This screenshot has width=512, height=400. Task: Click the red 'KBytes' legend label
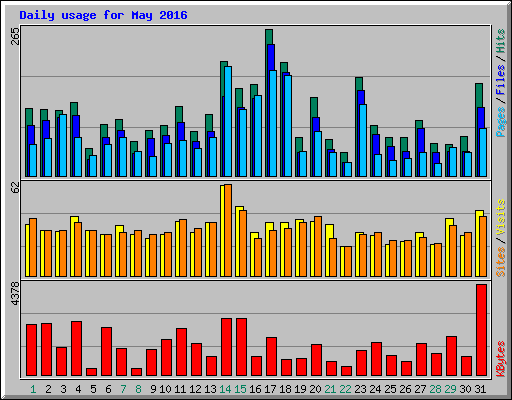[501, 359]
